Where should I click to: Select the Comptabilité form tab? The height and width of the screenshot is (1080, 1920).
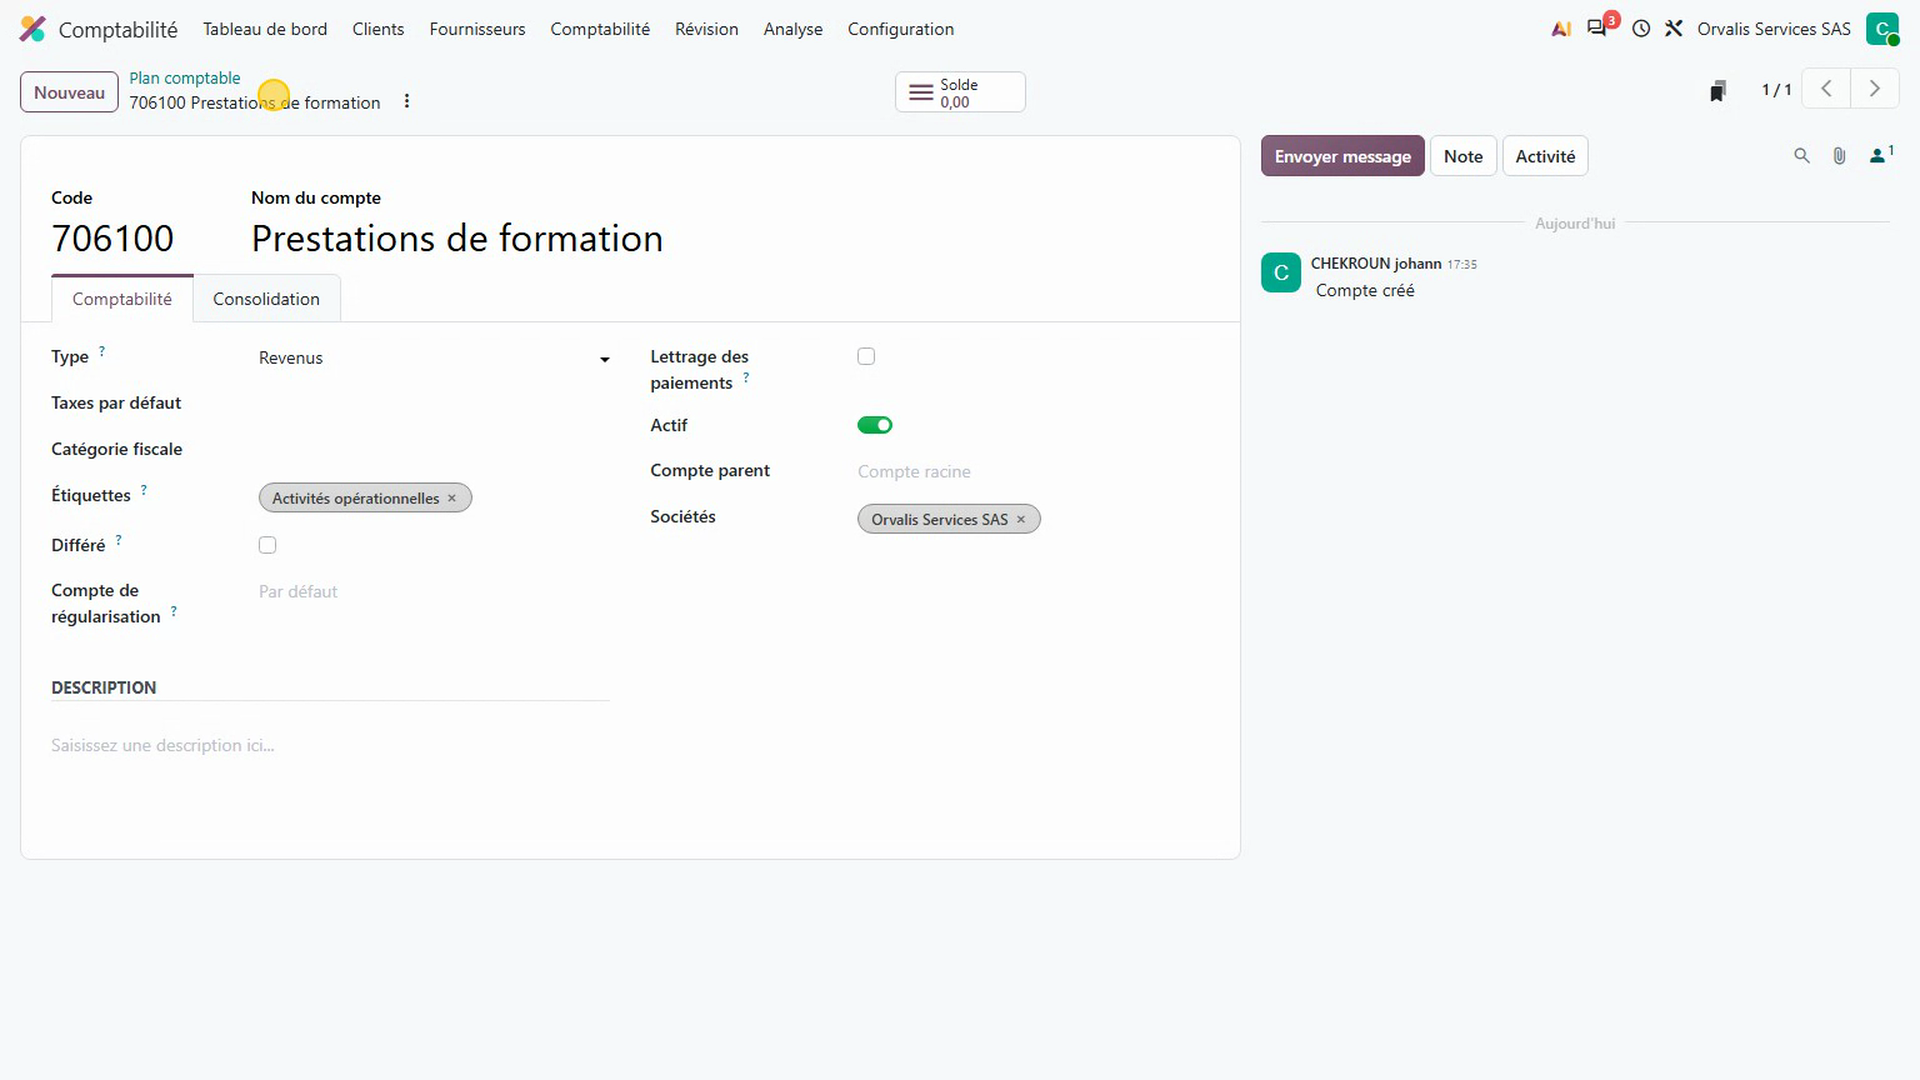pos(122,299)
